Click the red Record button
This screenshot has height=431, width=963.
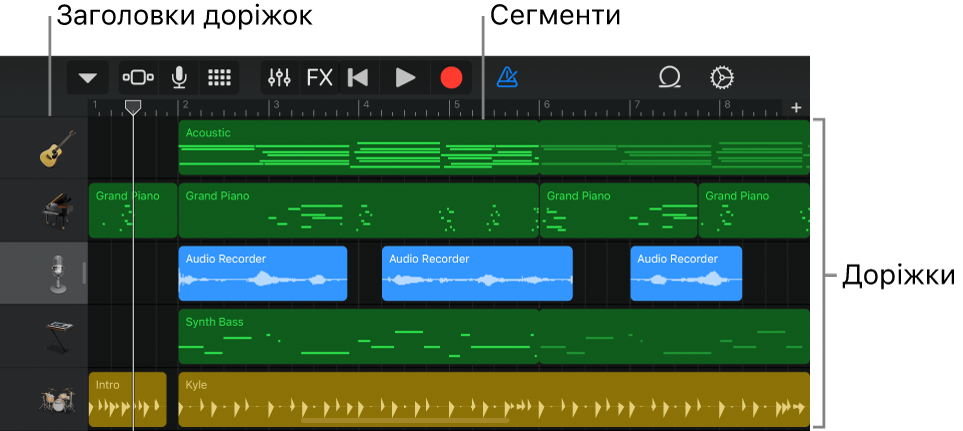click(x=451, y=78)
